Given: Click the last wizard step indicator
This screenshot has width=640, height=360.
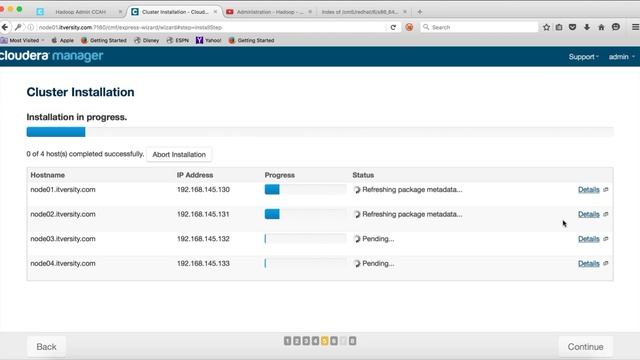Looking at the screenshot, I should point(352,341).
